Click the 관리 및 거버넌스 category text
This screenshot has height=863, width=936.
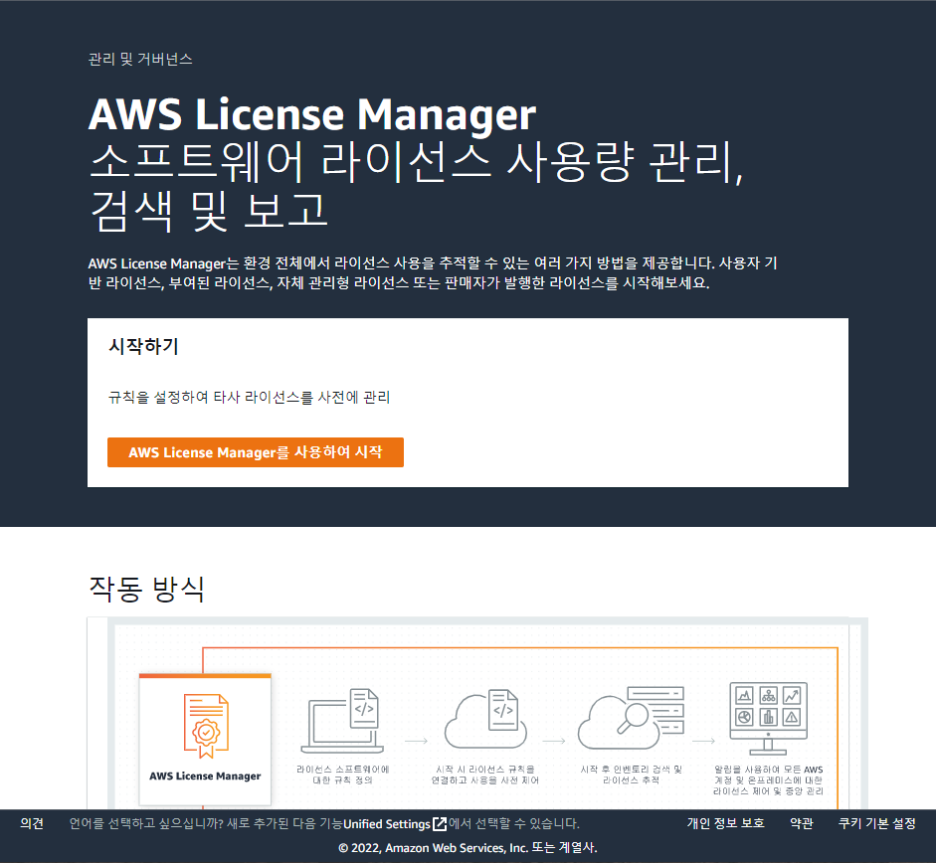(140, 59)
